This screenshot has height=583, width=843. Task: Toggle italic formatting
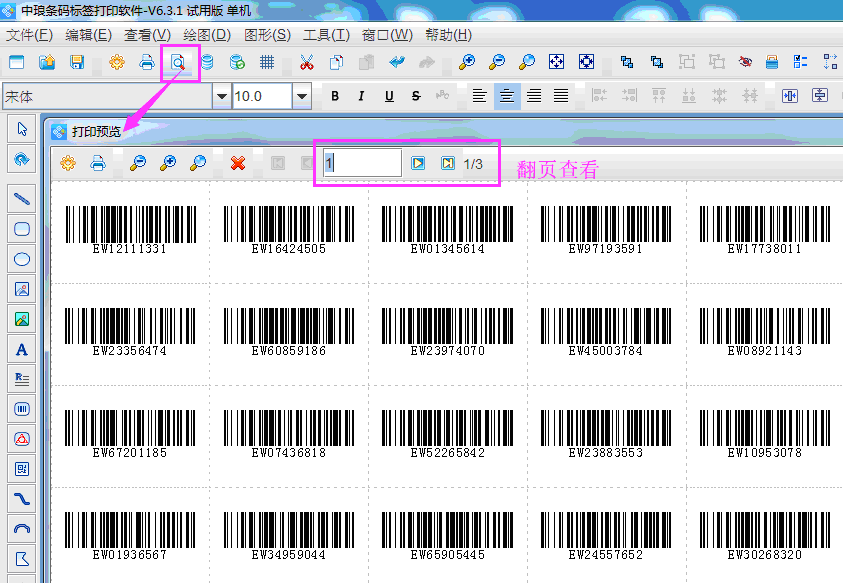click(x=361, y=96)
